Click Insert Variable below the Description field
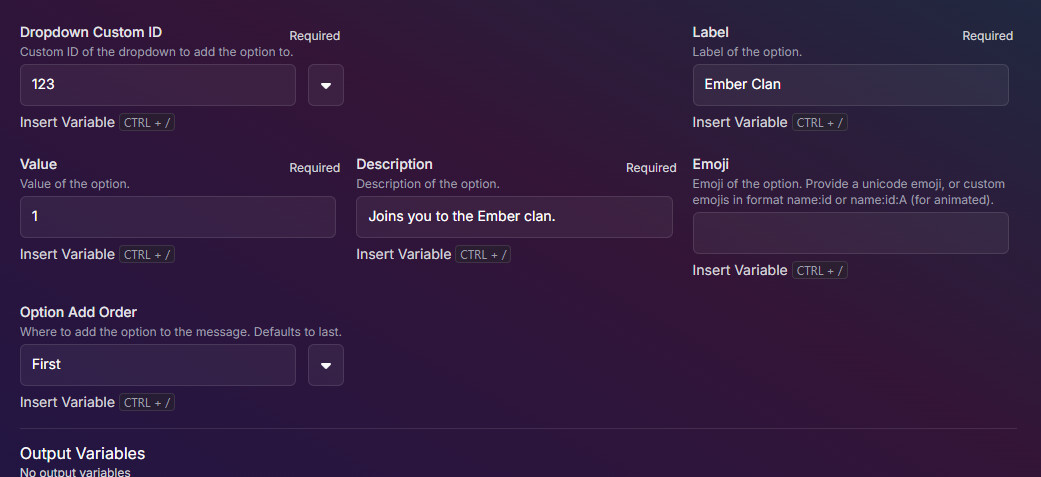 (404, 254)
